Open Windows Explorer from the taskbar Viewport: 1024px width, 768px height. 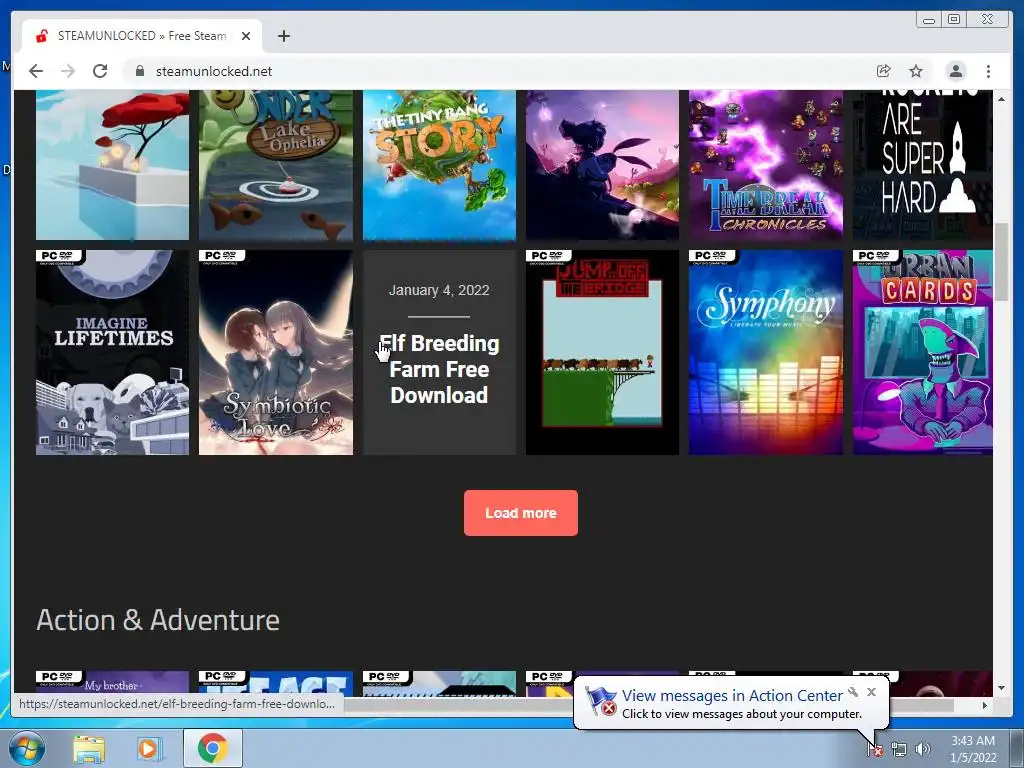[x=89, y=749]
